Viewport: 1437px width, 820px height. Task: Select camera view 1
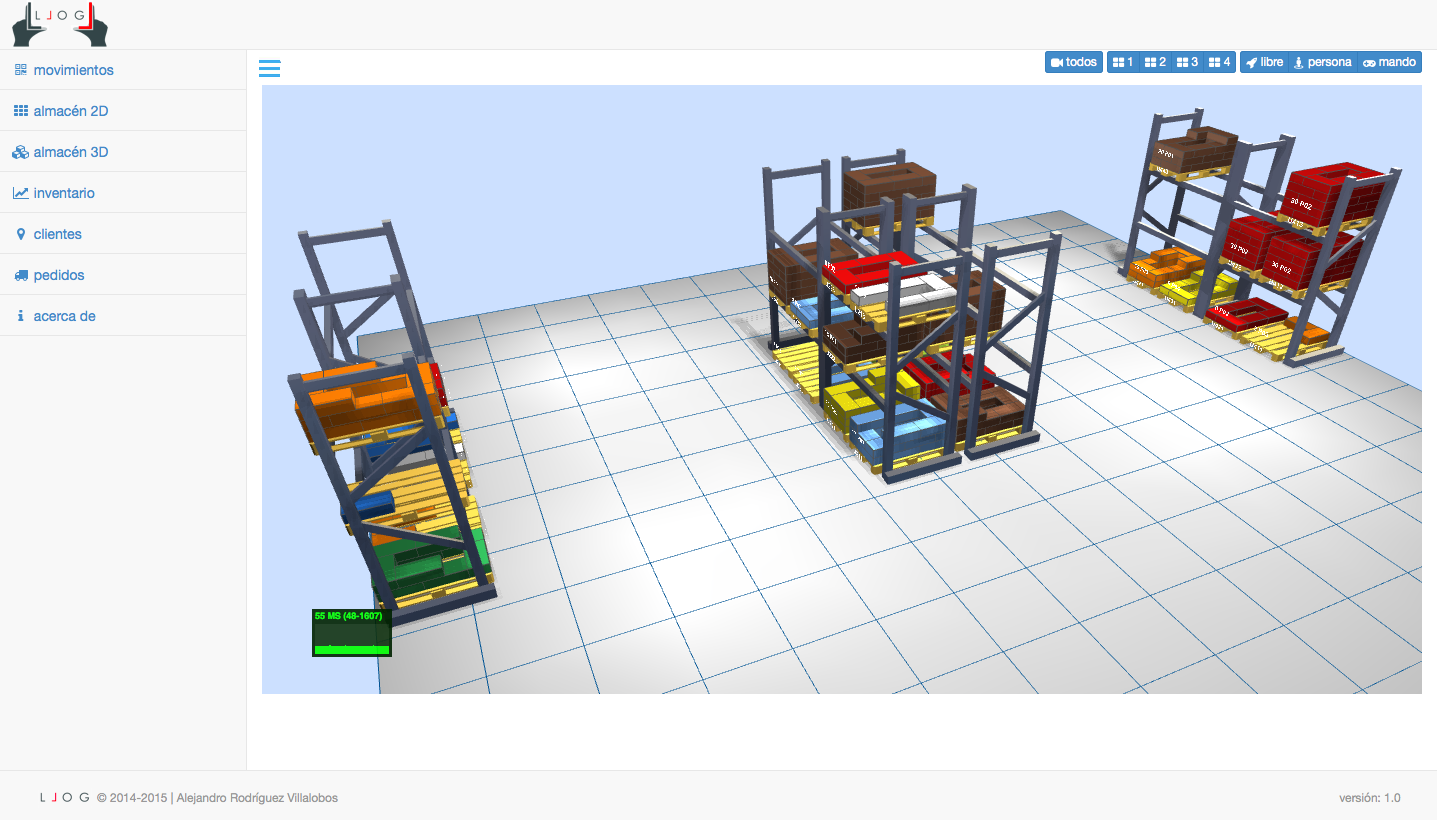point(1123,62)
